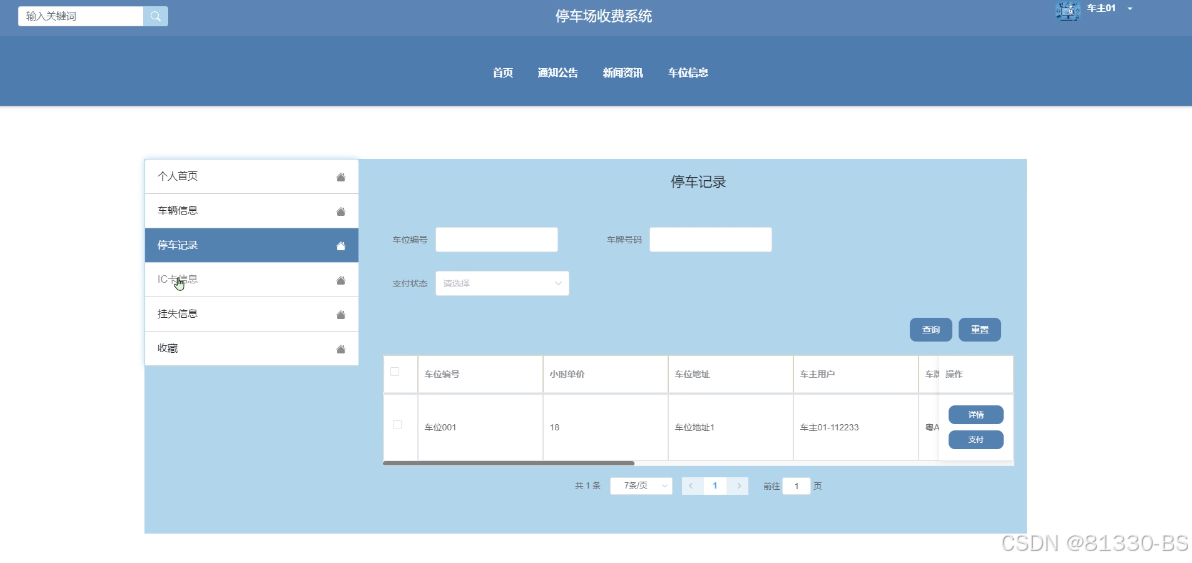Open 车位信息 in navigation bar
The image size is (1192, 563).
click(688, 73)
